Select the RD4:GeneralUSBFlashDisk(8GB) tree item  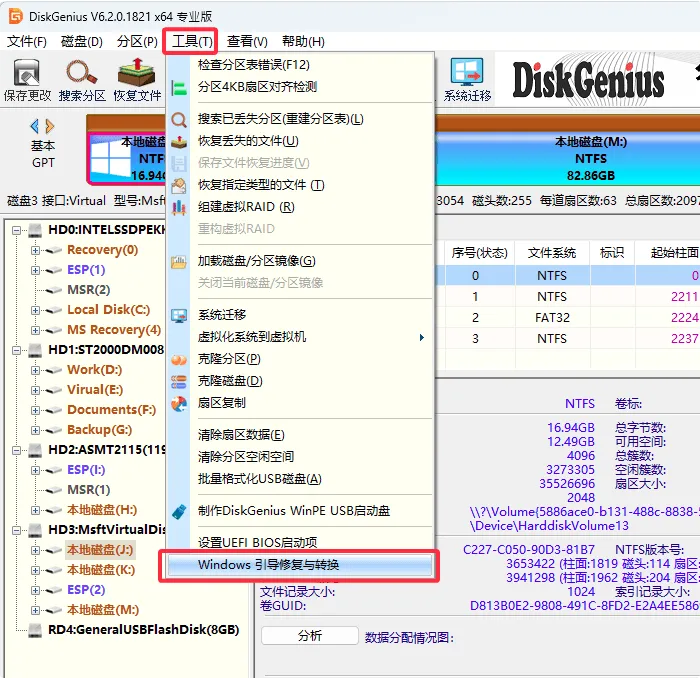pyautogui.click(x=143, y=630)
